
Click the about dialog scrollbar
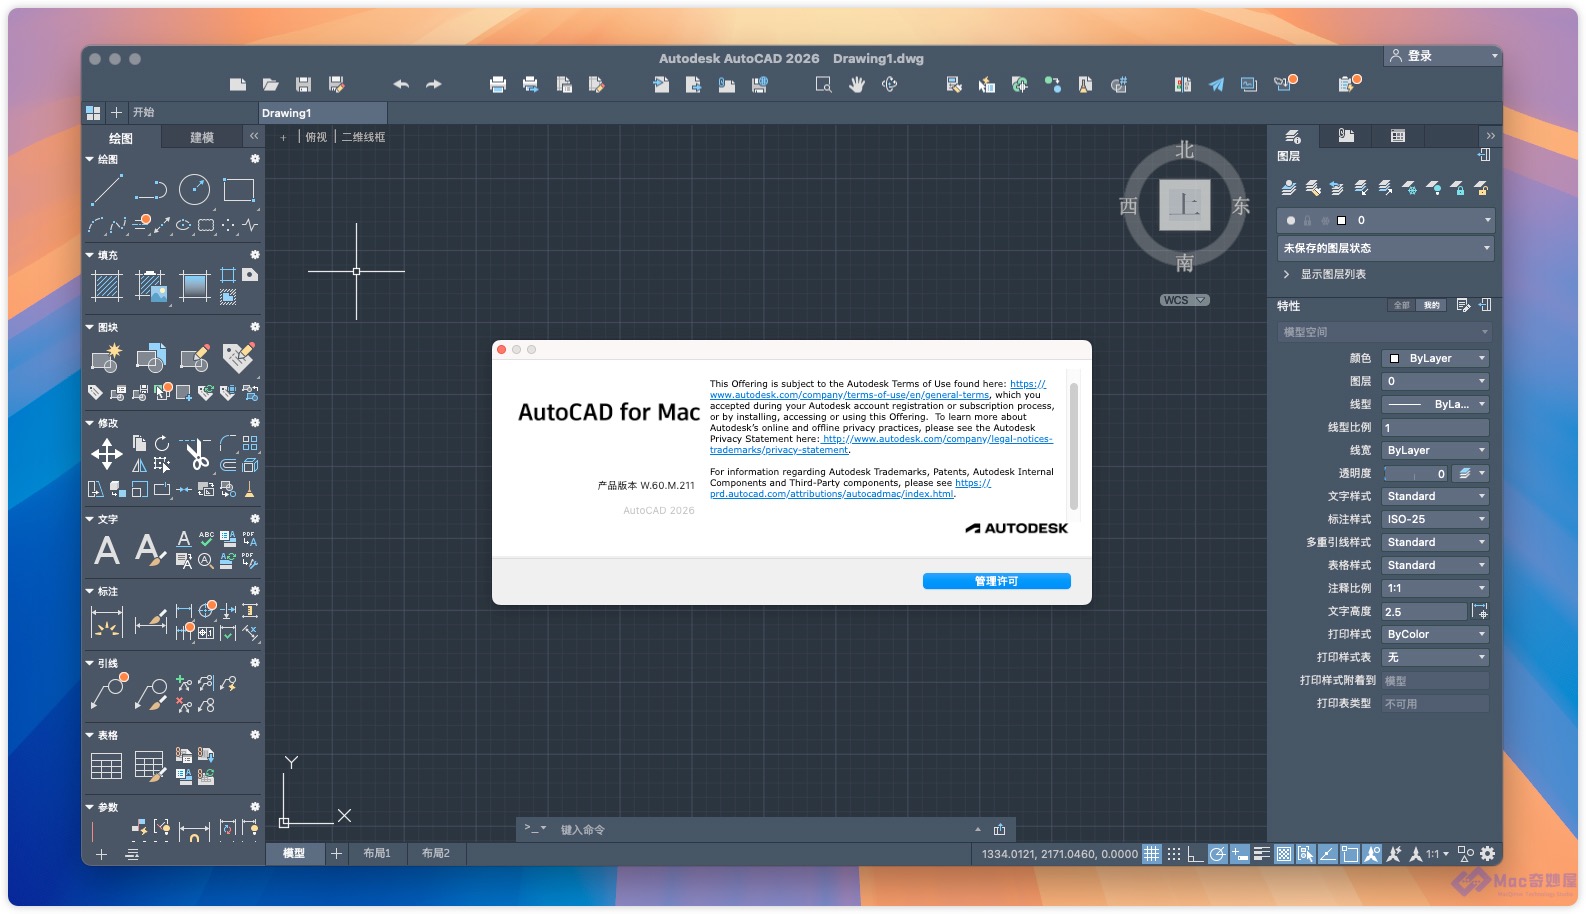tap(1074, 446)
